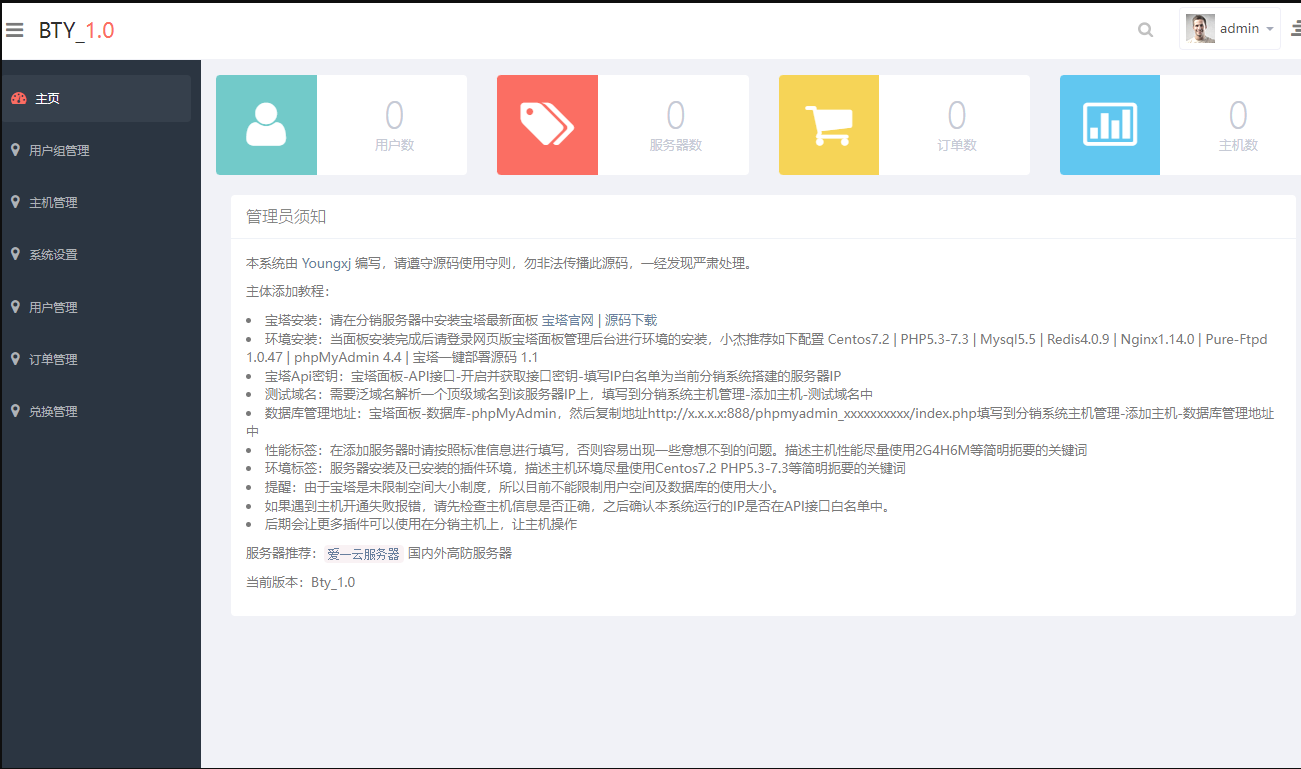Click the shopping cart icon on the 订单数 card

(828, 125)
